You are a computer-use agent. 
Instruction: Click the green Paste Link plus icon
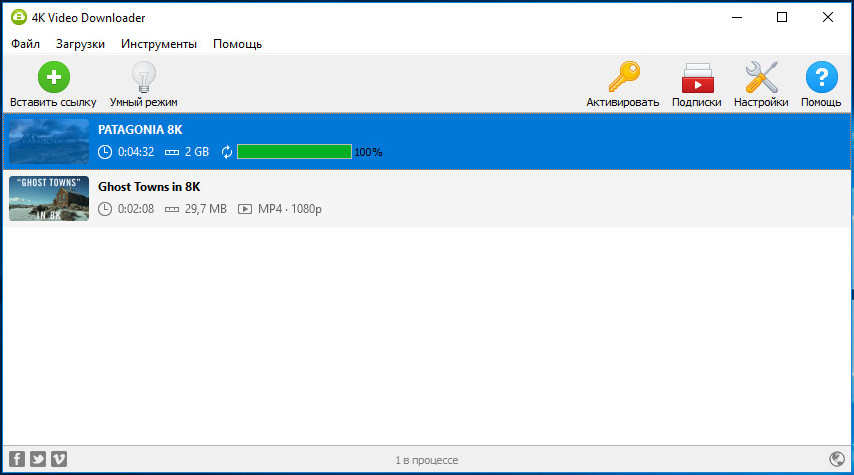tap(54, 77)
